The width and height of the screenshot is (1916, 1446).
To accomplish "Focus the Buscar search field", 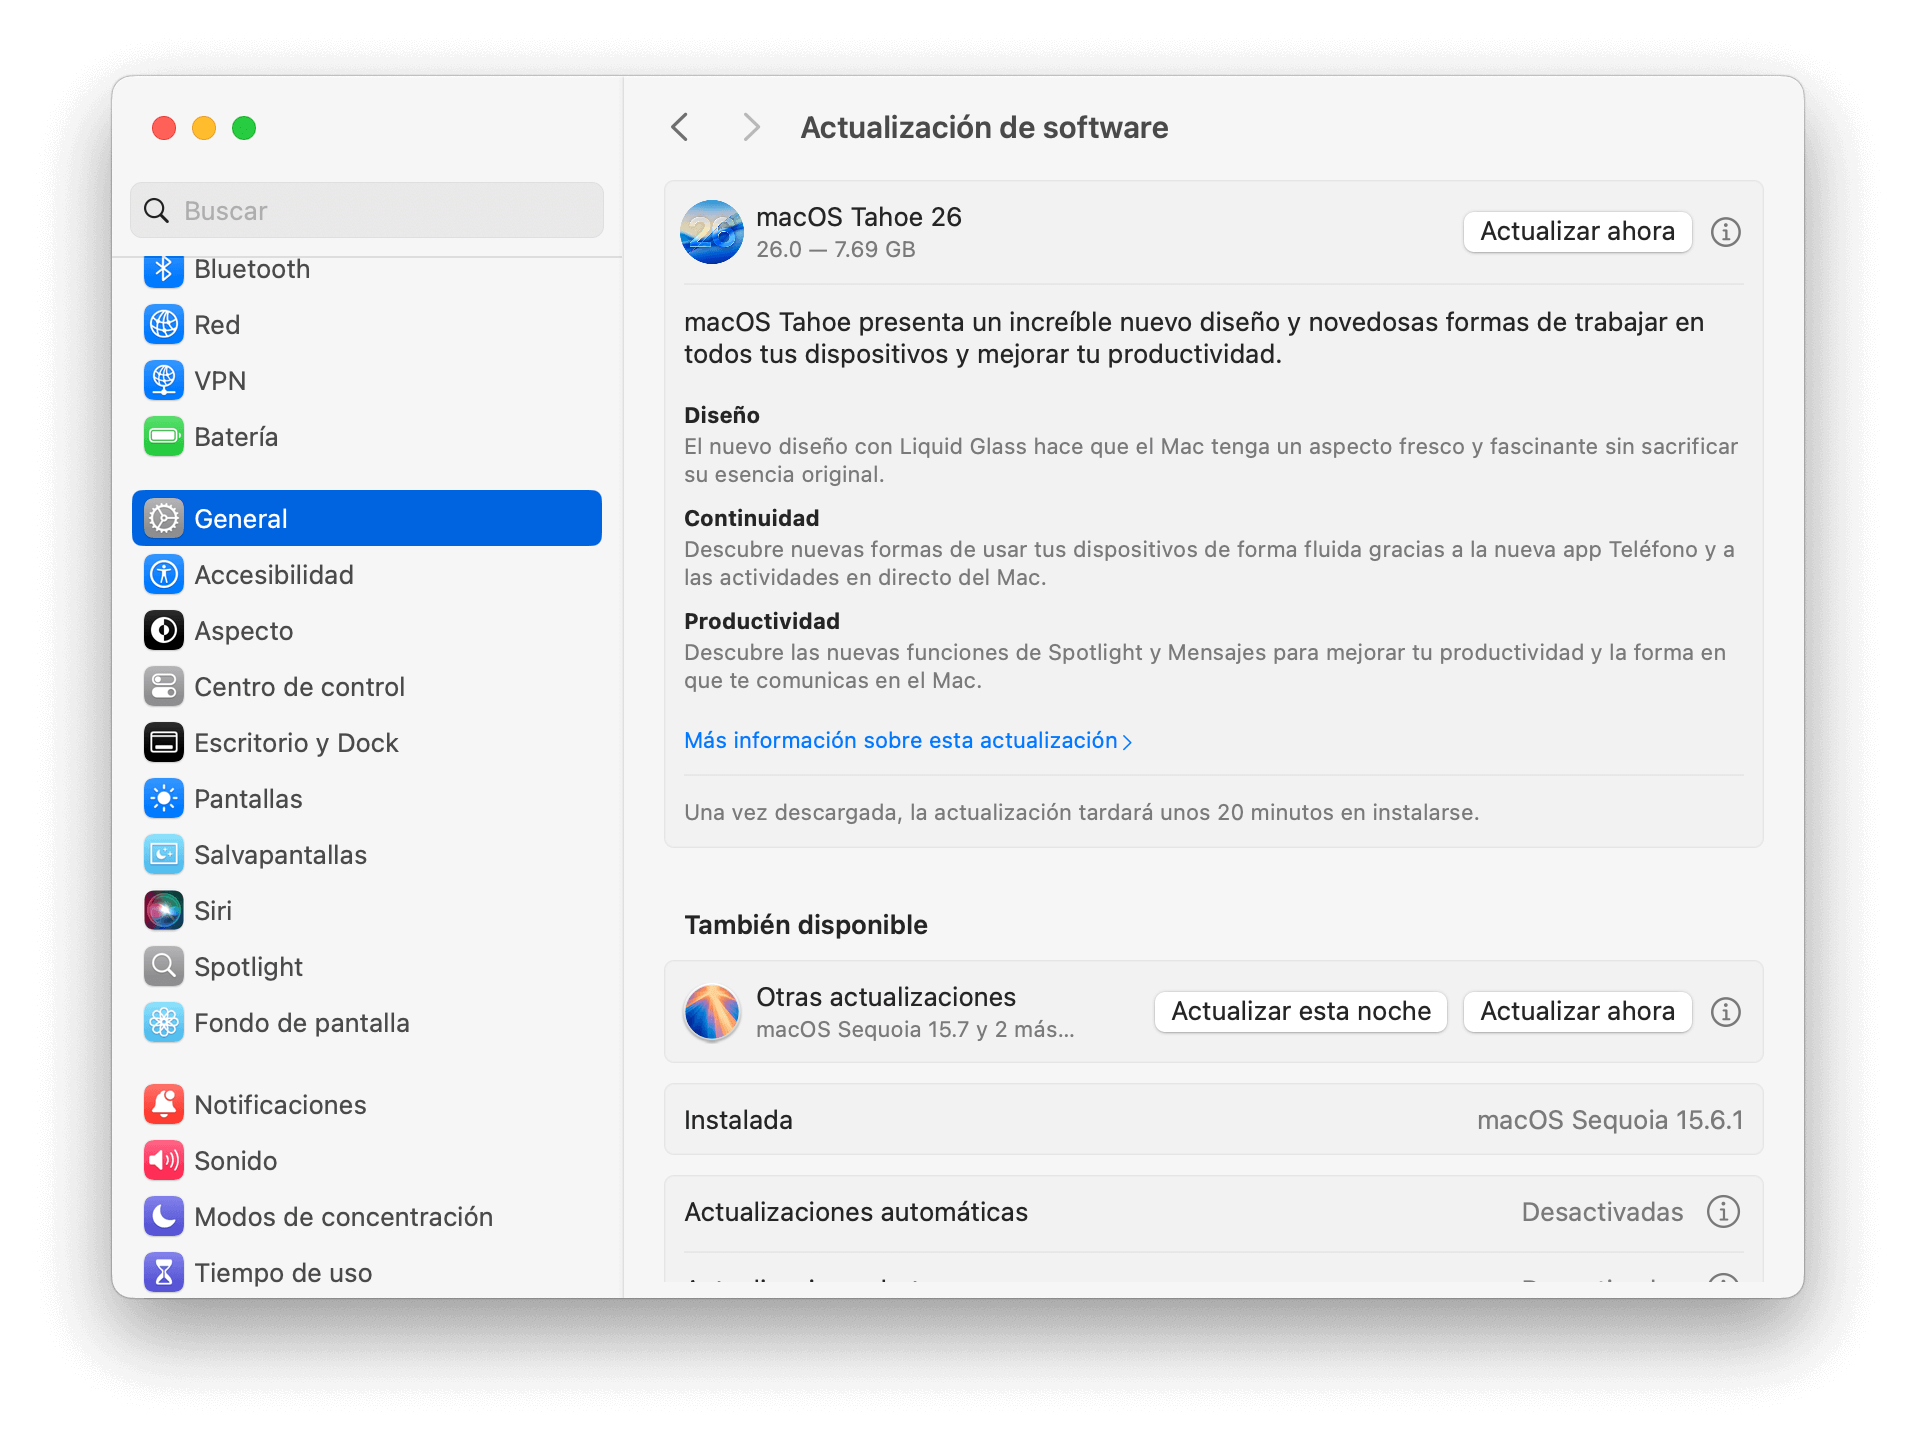I will coord(367,210).
